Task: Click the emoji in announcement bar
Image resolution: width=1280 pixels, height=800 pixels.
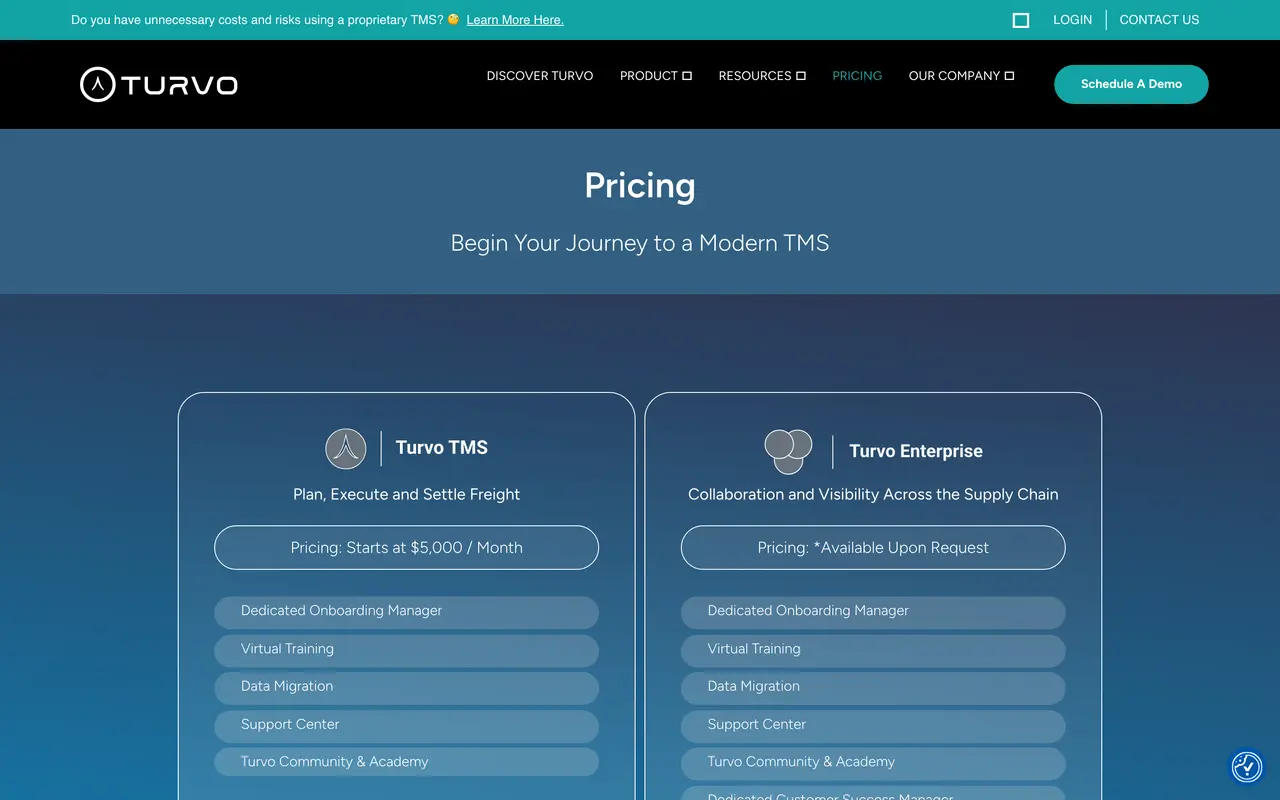Action: [453, 19]
